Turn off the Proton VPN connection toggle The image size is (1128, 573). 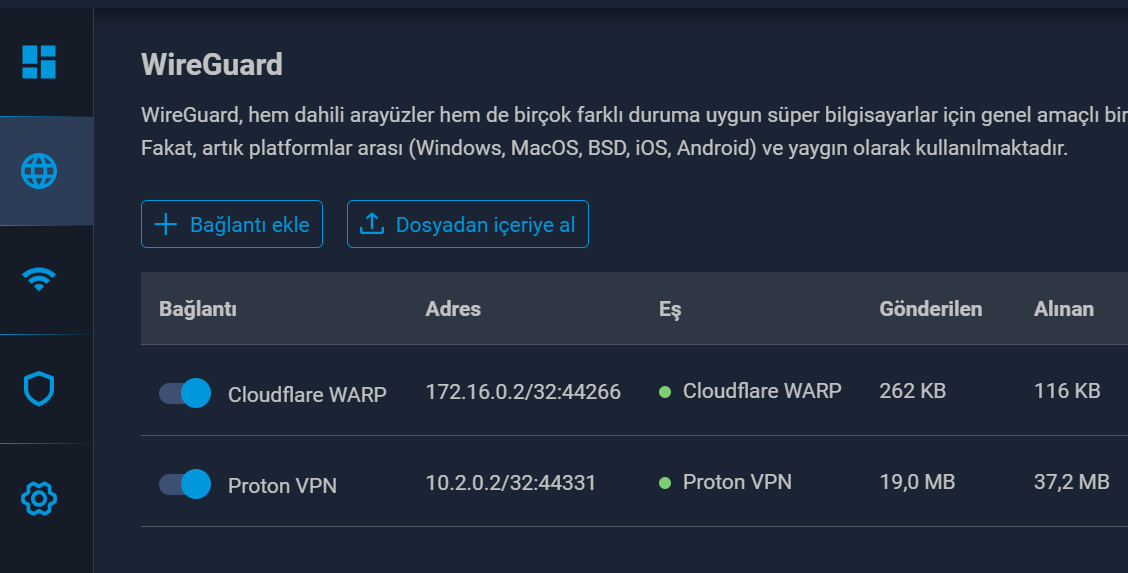185,485
